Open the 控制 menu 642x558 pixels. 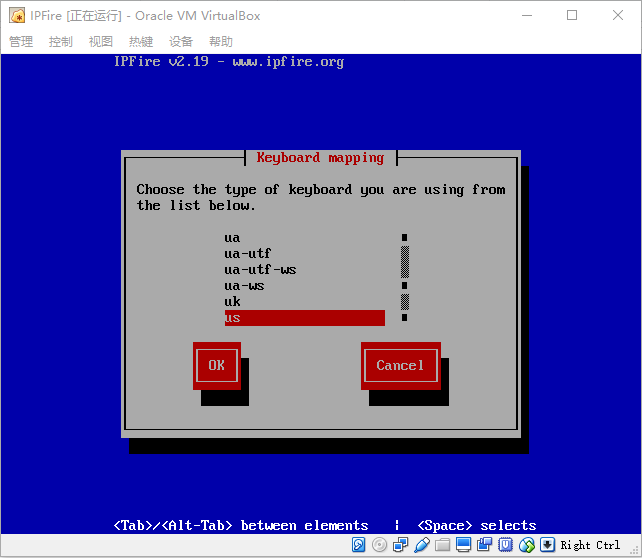(61, 41)
